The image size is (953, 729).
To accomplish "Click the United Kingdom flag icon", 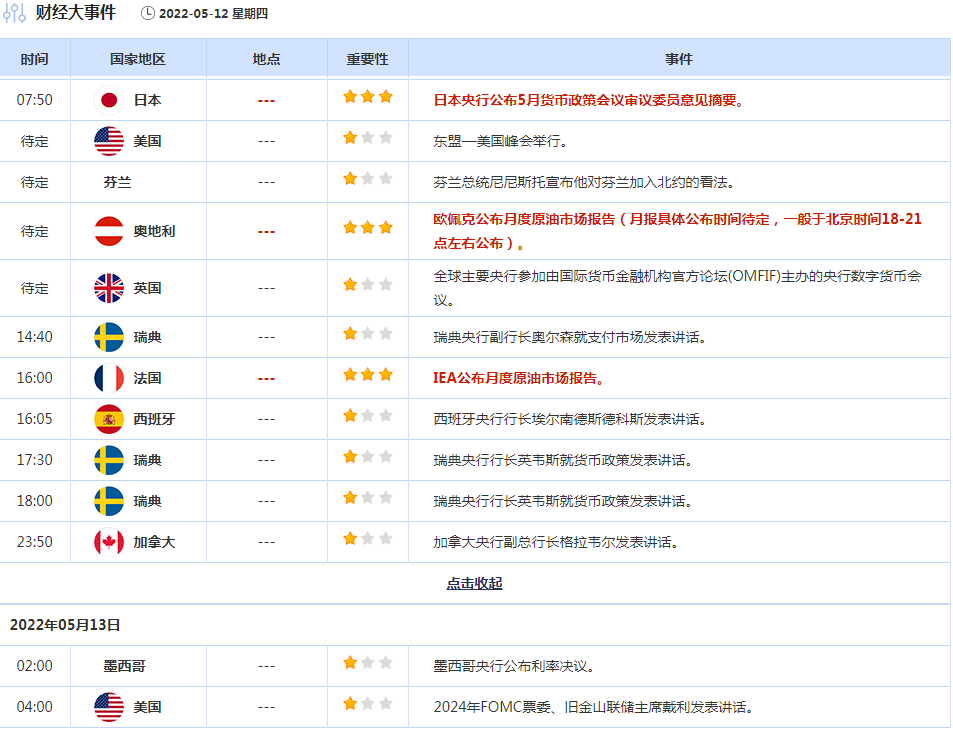I will pos(109,288).
